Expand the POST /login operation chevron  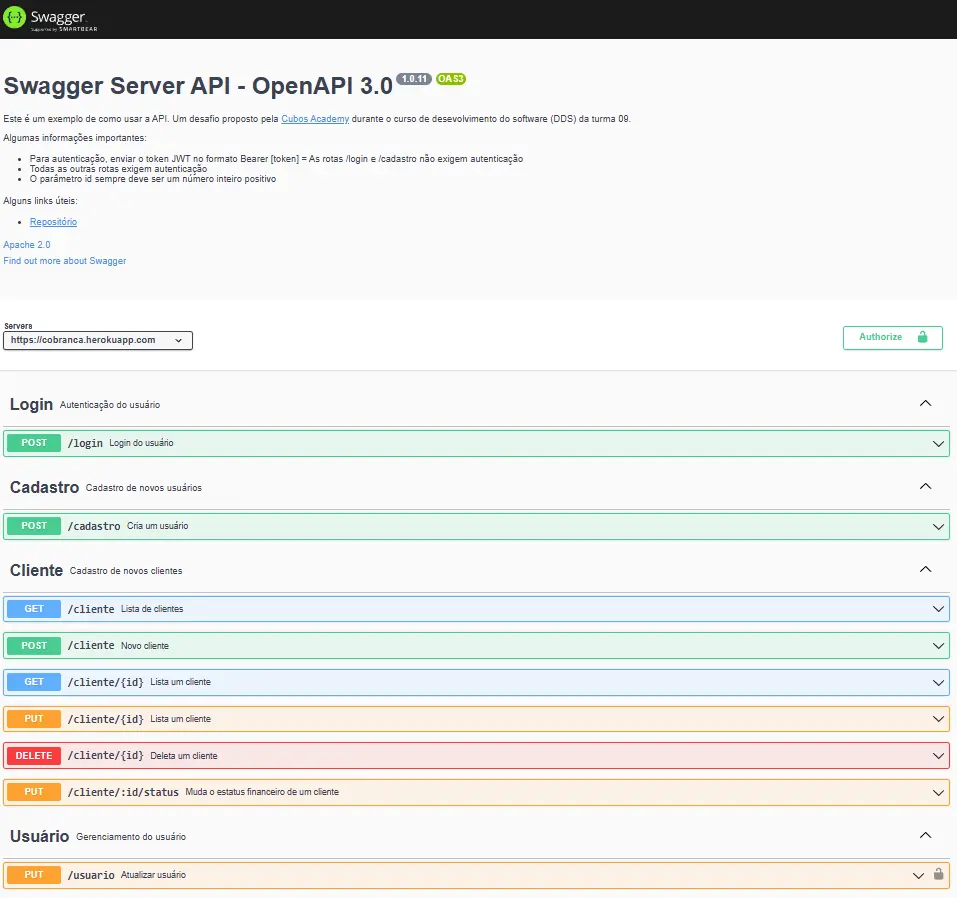click(938, 444)
